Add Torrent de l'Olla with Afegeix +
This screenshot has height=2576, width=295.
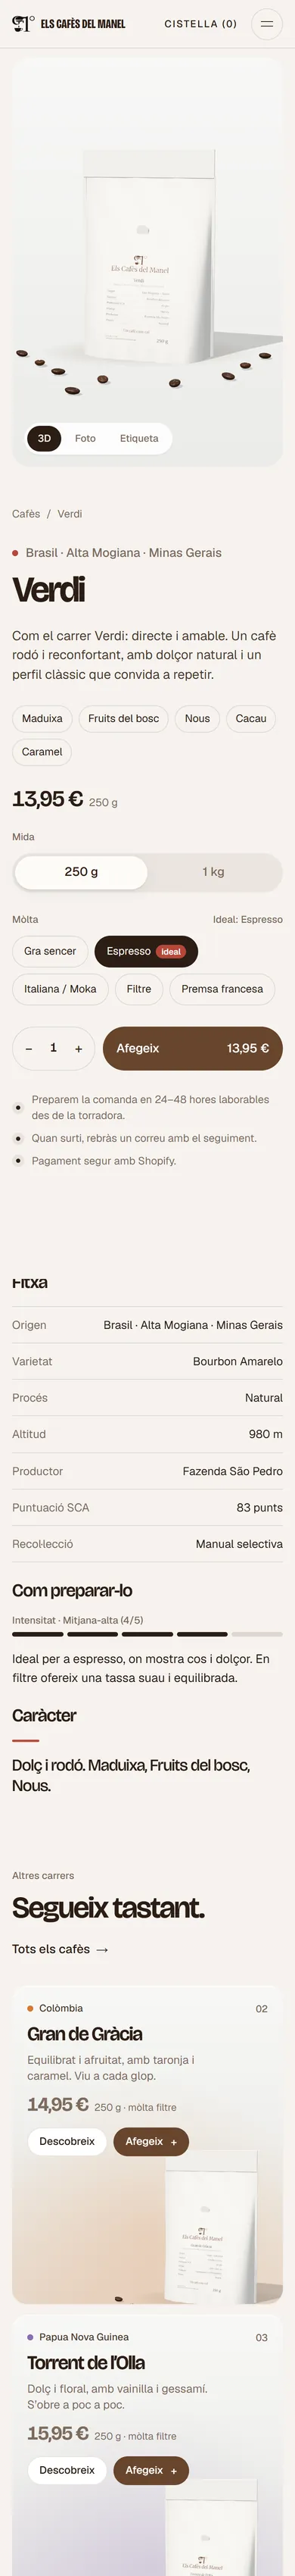[x=151, y=2470]
